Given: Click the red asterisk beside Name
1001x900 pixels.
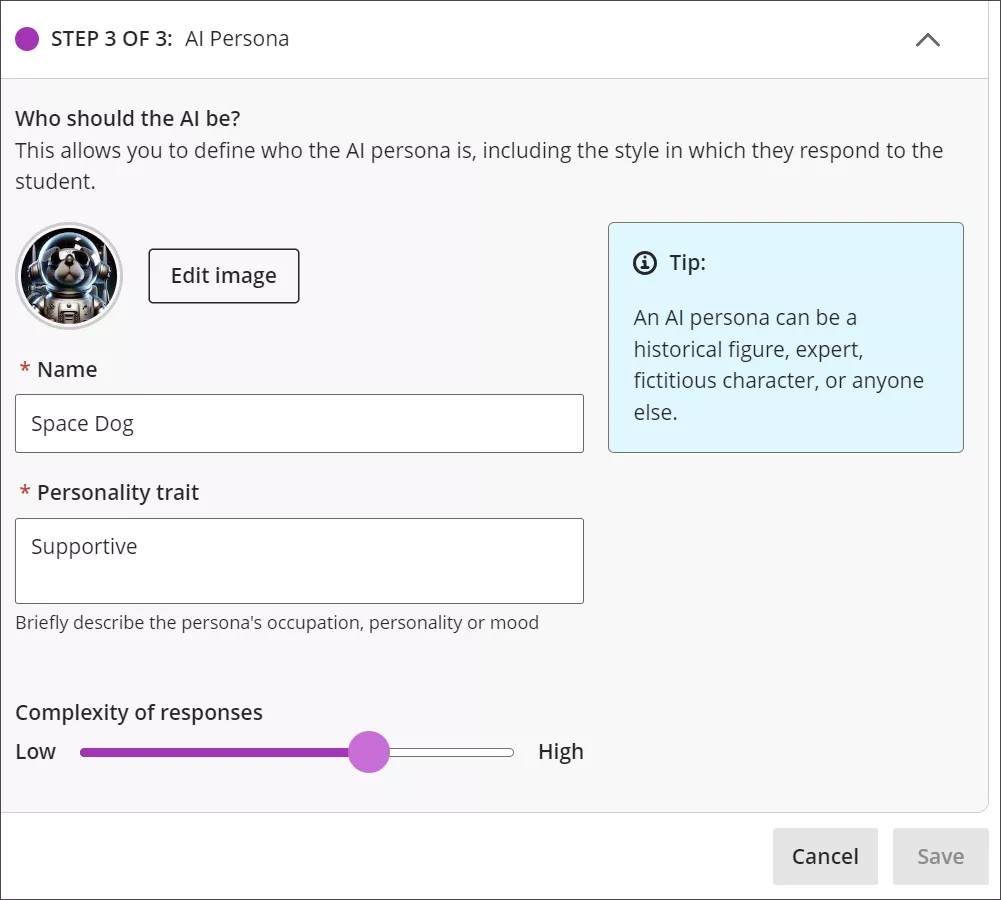Looking at the screenshot, I should 24,369.
